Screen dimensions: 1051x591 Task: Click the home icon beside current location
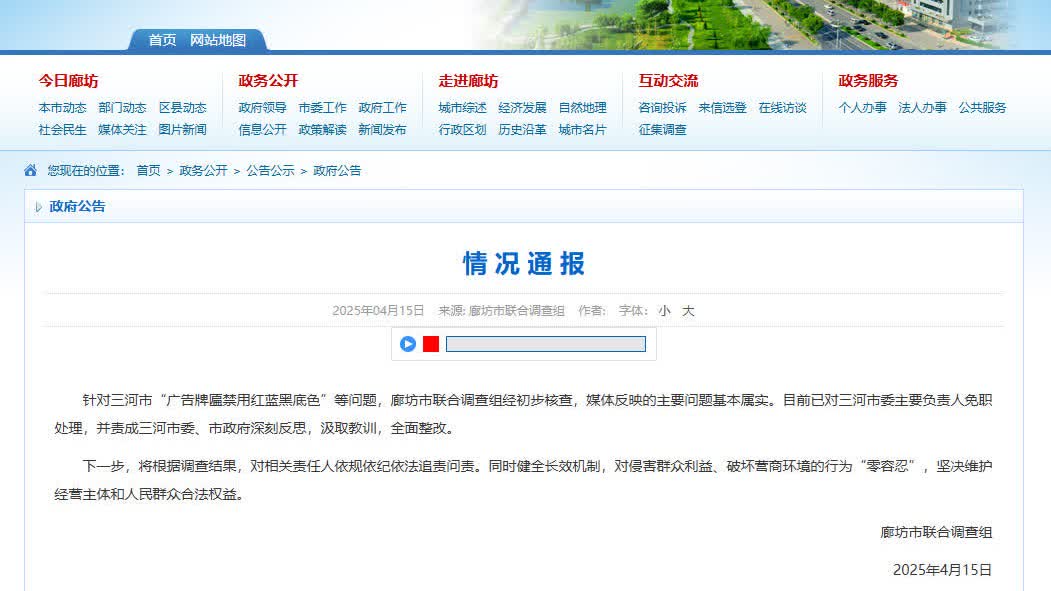(31, 171)
